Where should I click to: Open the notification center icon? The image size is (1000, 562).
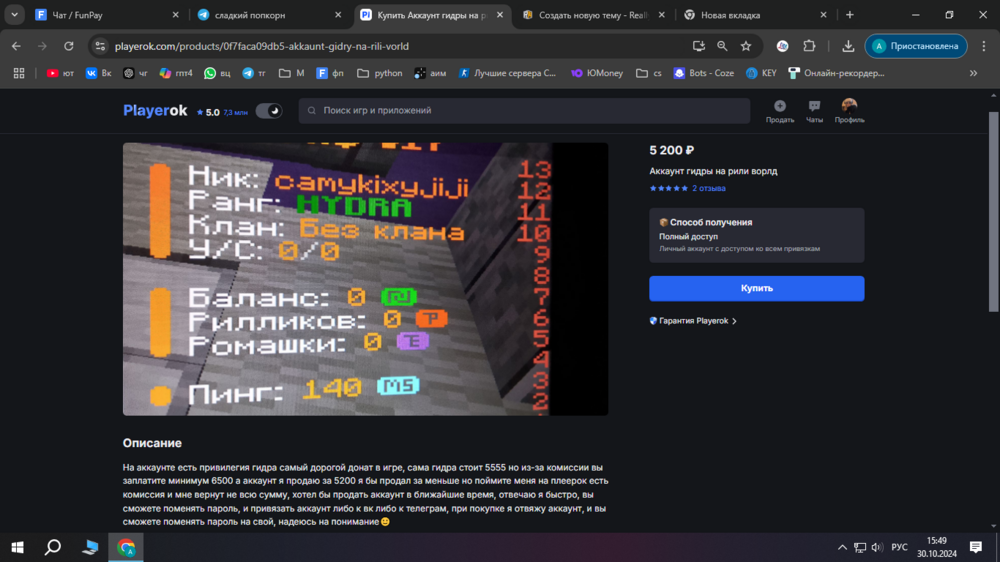pyautogui.click(x=976, y=547)
